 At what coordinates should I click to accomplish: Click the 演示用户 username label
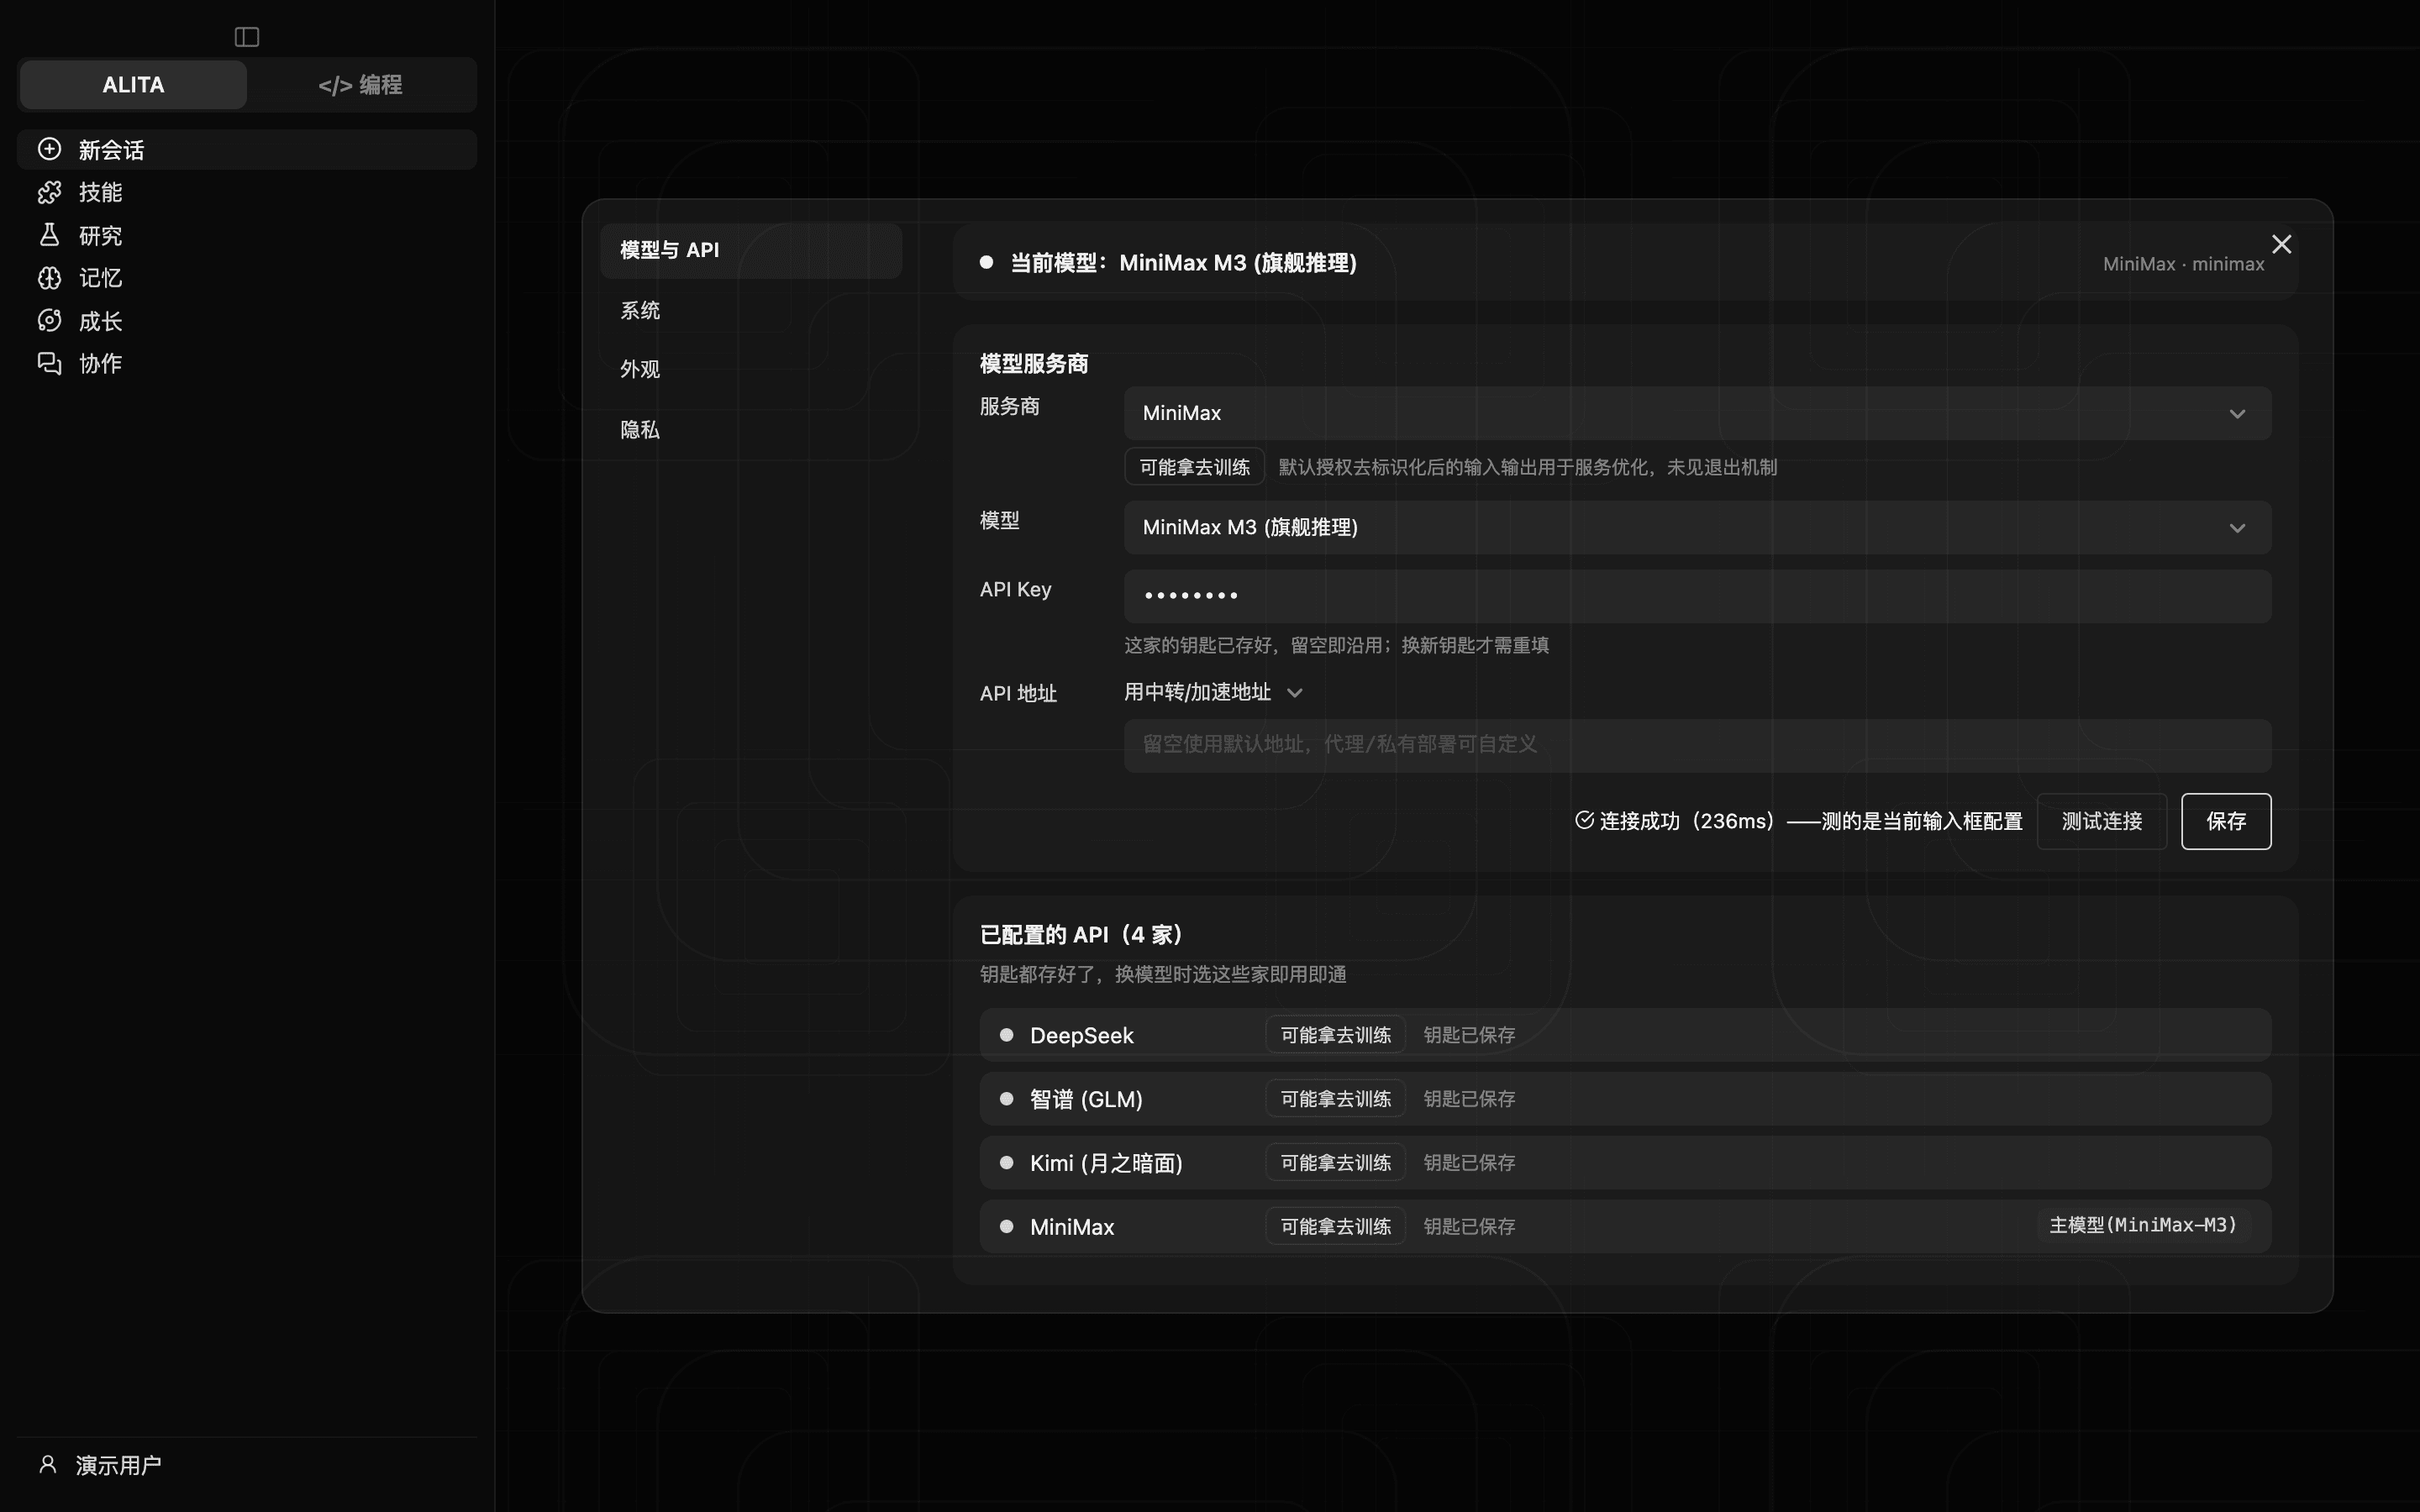click(118, 1465)
